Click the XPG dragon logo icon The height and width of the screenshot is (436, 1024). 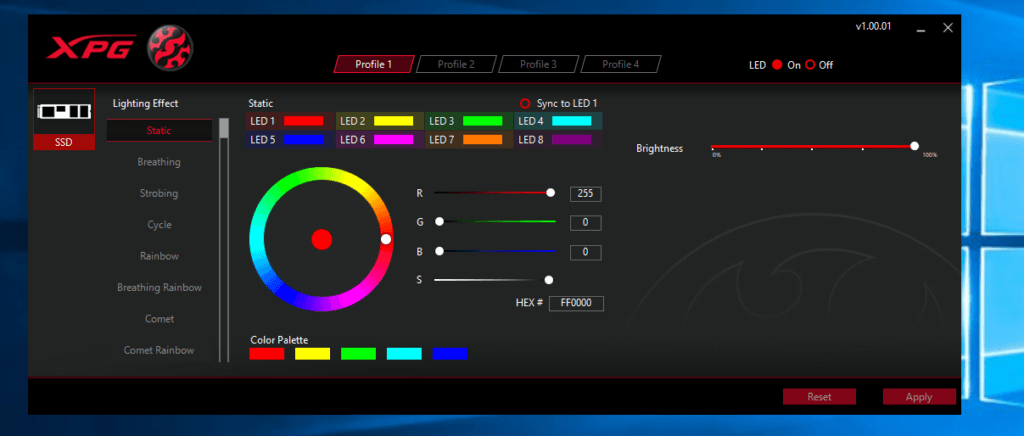(x=170, y=47)
